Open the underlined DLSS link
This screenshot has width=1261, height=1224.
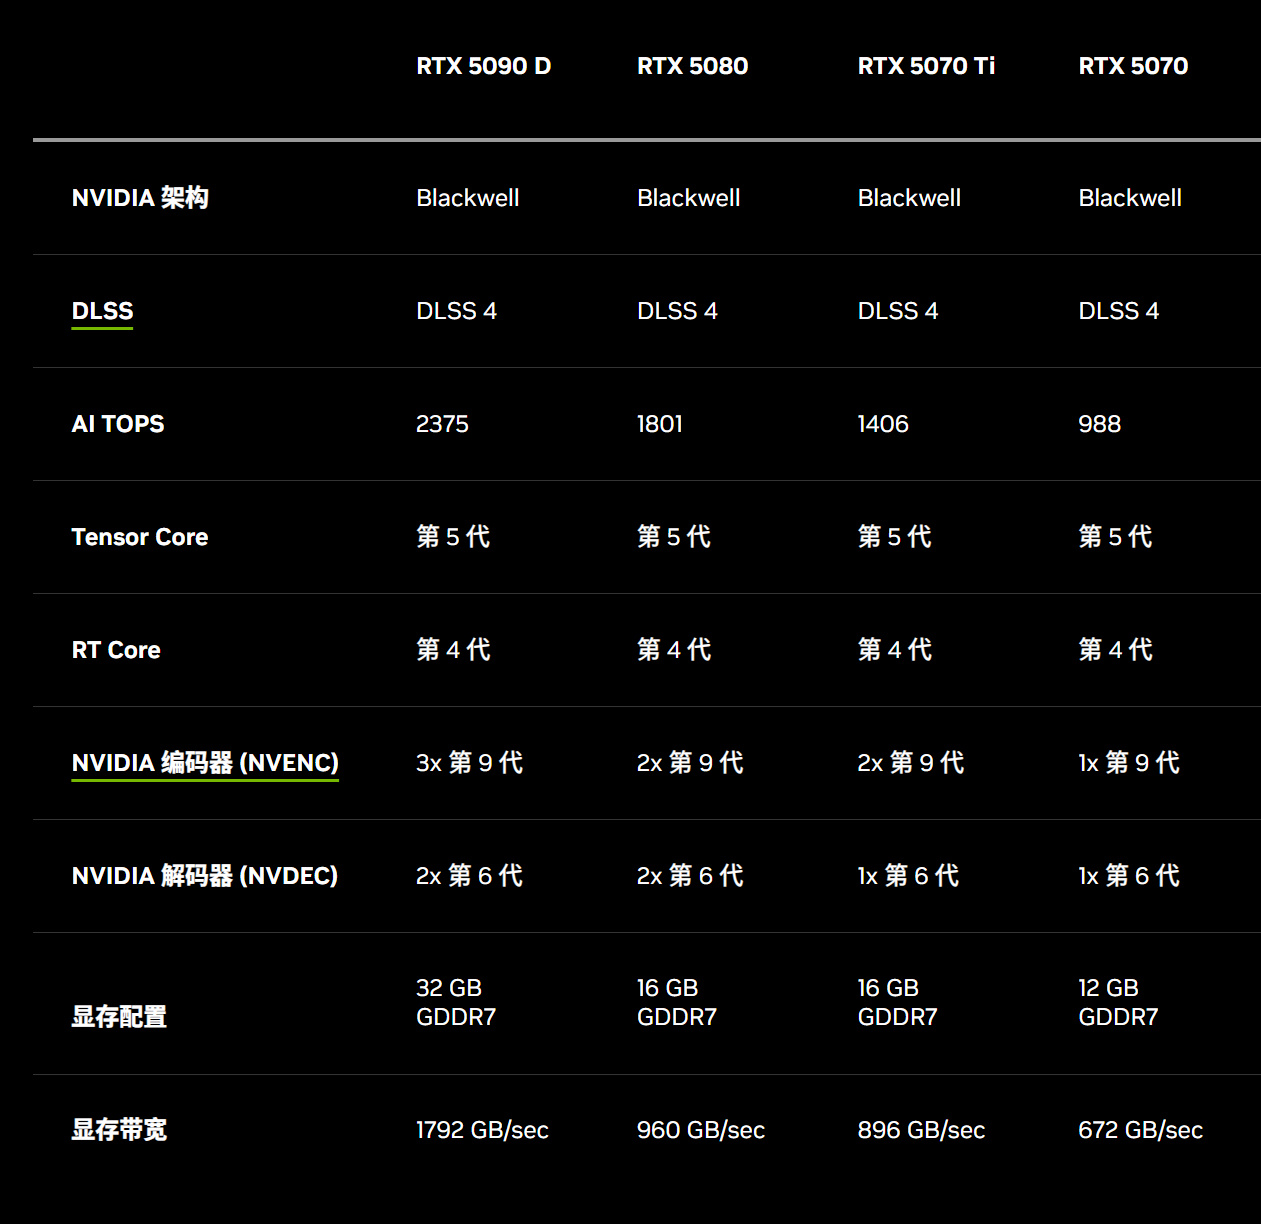[x=102, y=311]
